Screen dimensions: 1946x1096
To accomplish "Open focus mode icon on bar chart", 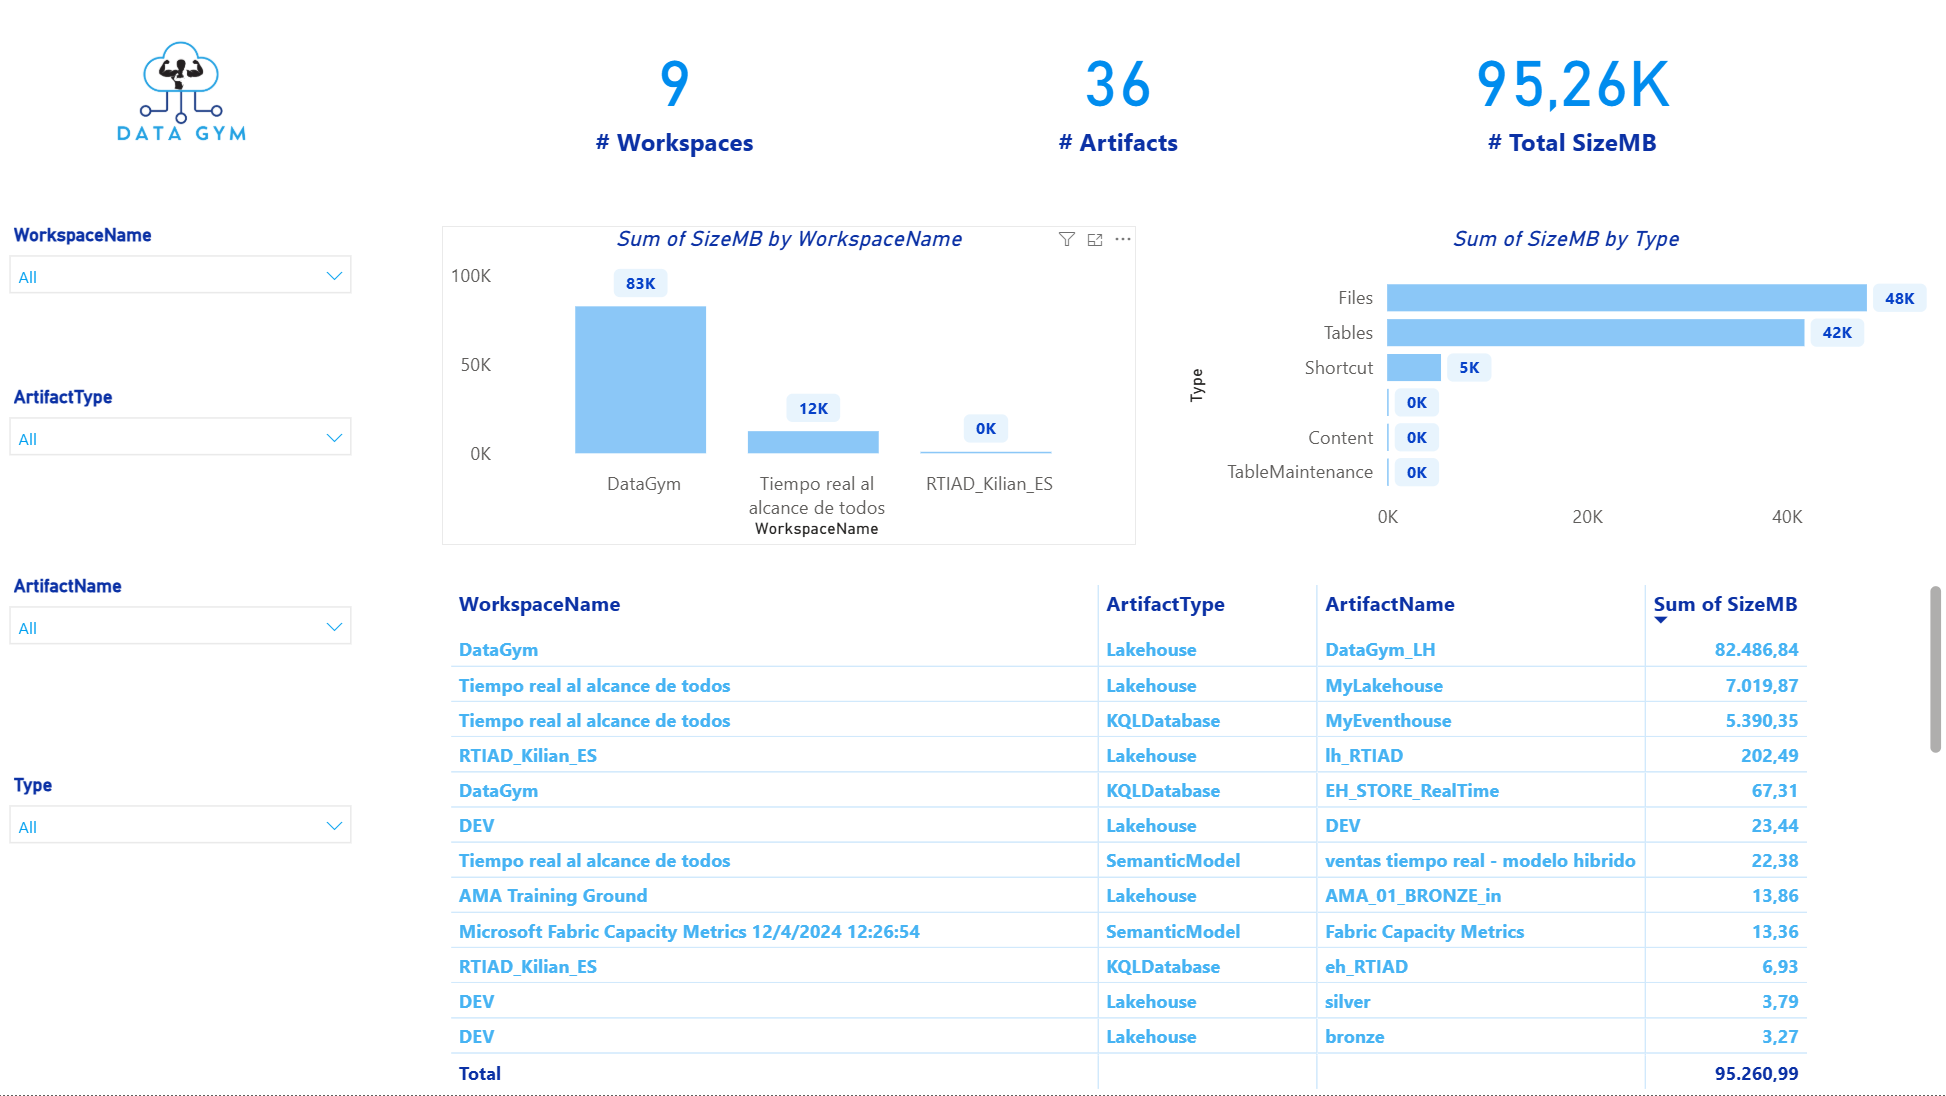I will click(1095, 239).
